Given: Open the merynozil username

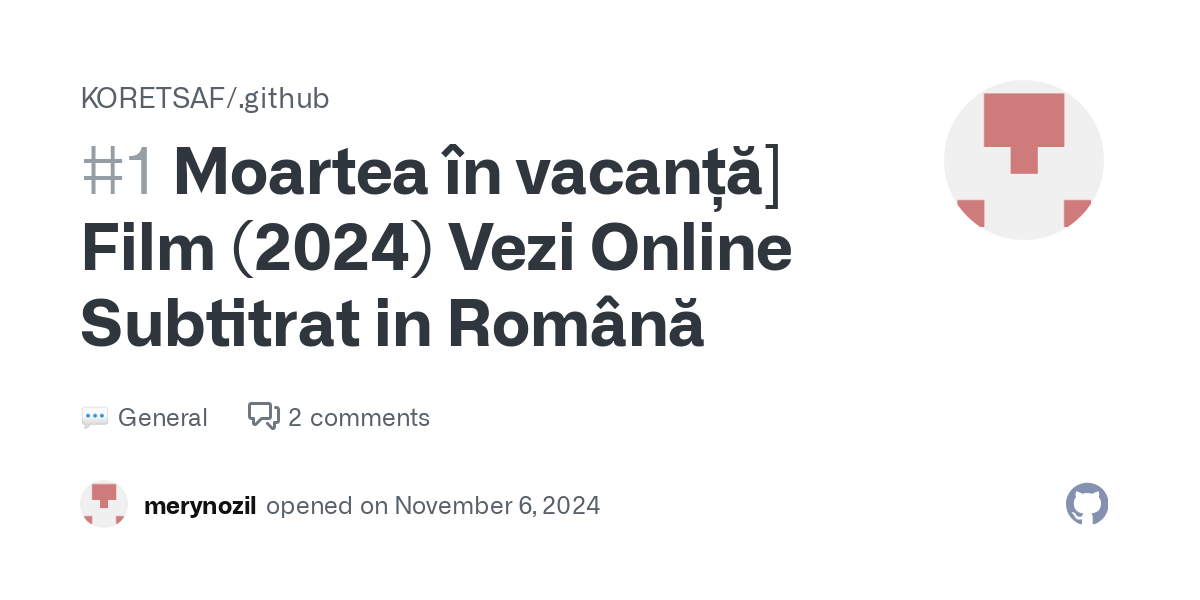Looking at the screenshot, I should [200, 505].
